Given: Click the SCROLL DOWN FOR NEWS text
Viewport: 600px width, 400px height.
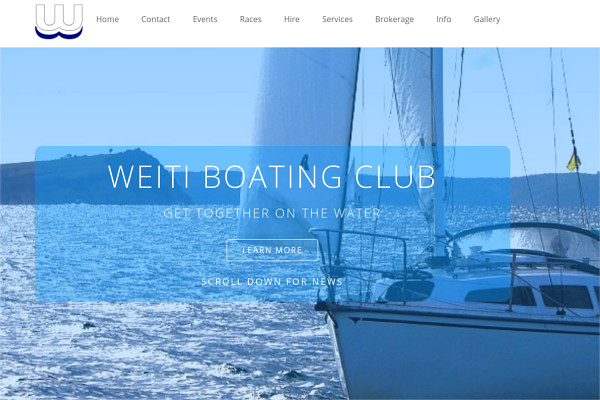Looking at the screenshot, I should click(x=272, y=282).
